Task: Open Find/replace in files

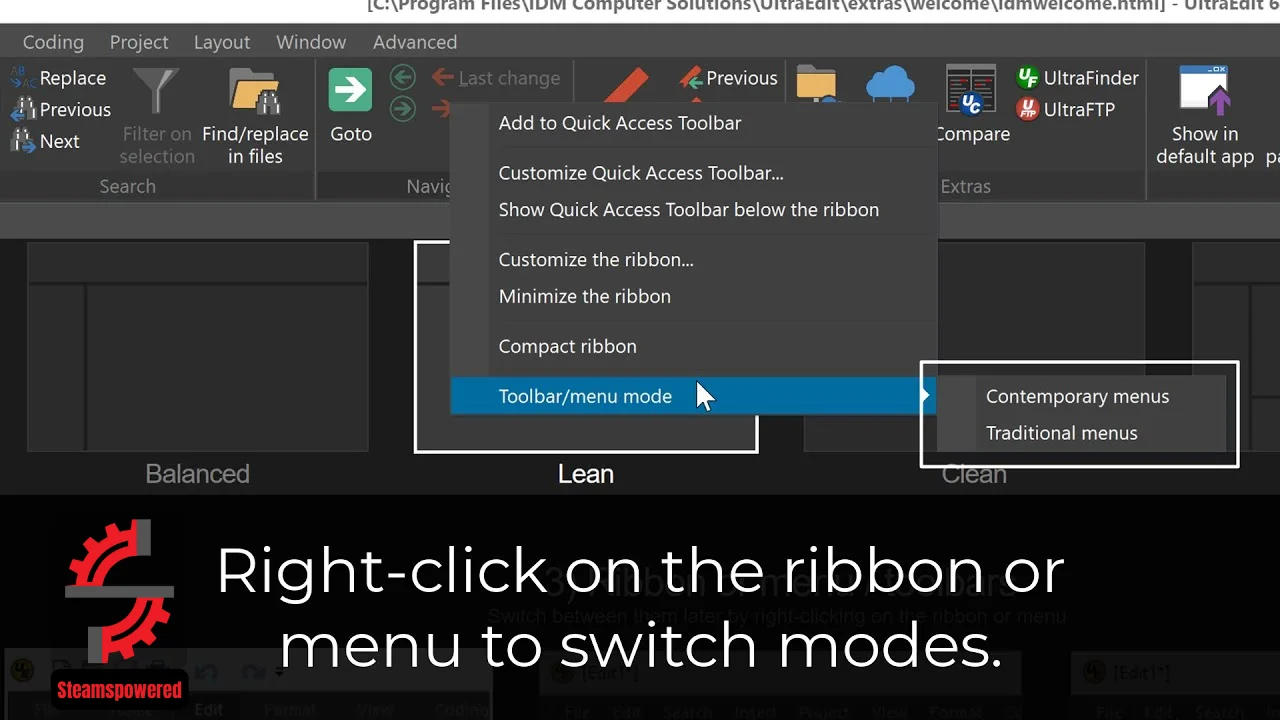Action: [x=255, y=116]
